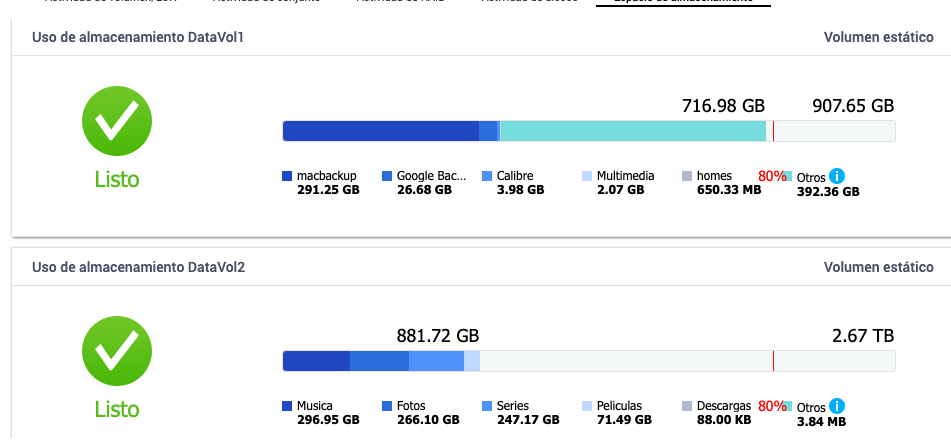
Task: Click the Calibre legend color square
Action: coord(487,176)
